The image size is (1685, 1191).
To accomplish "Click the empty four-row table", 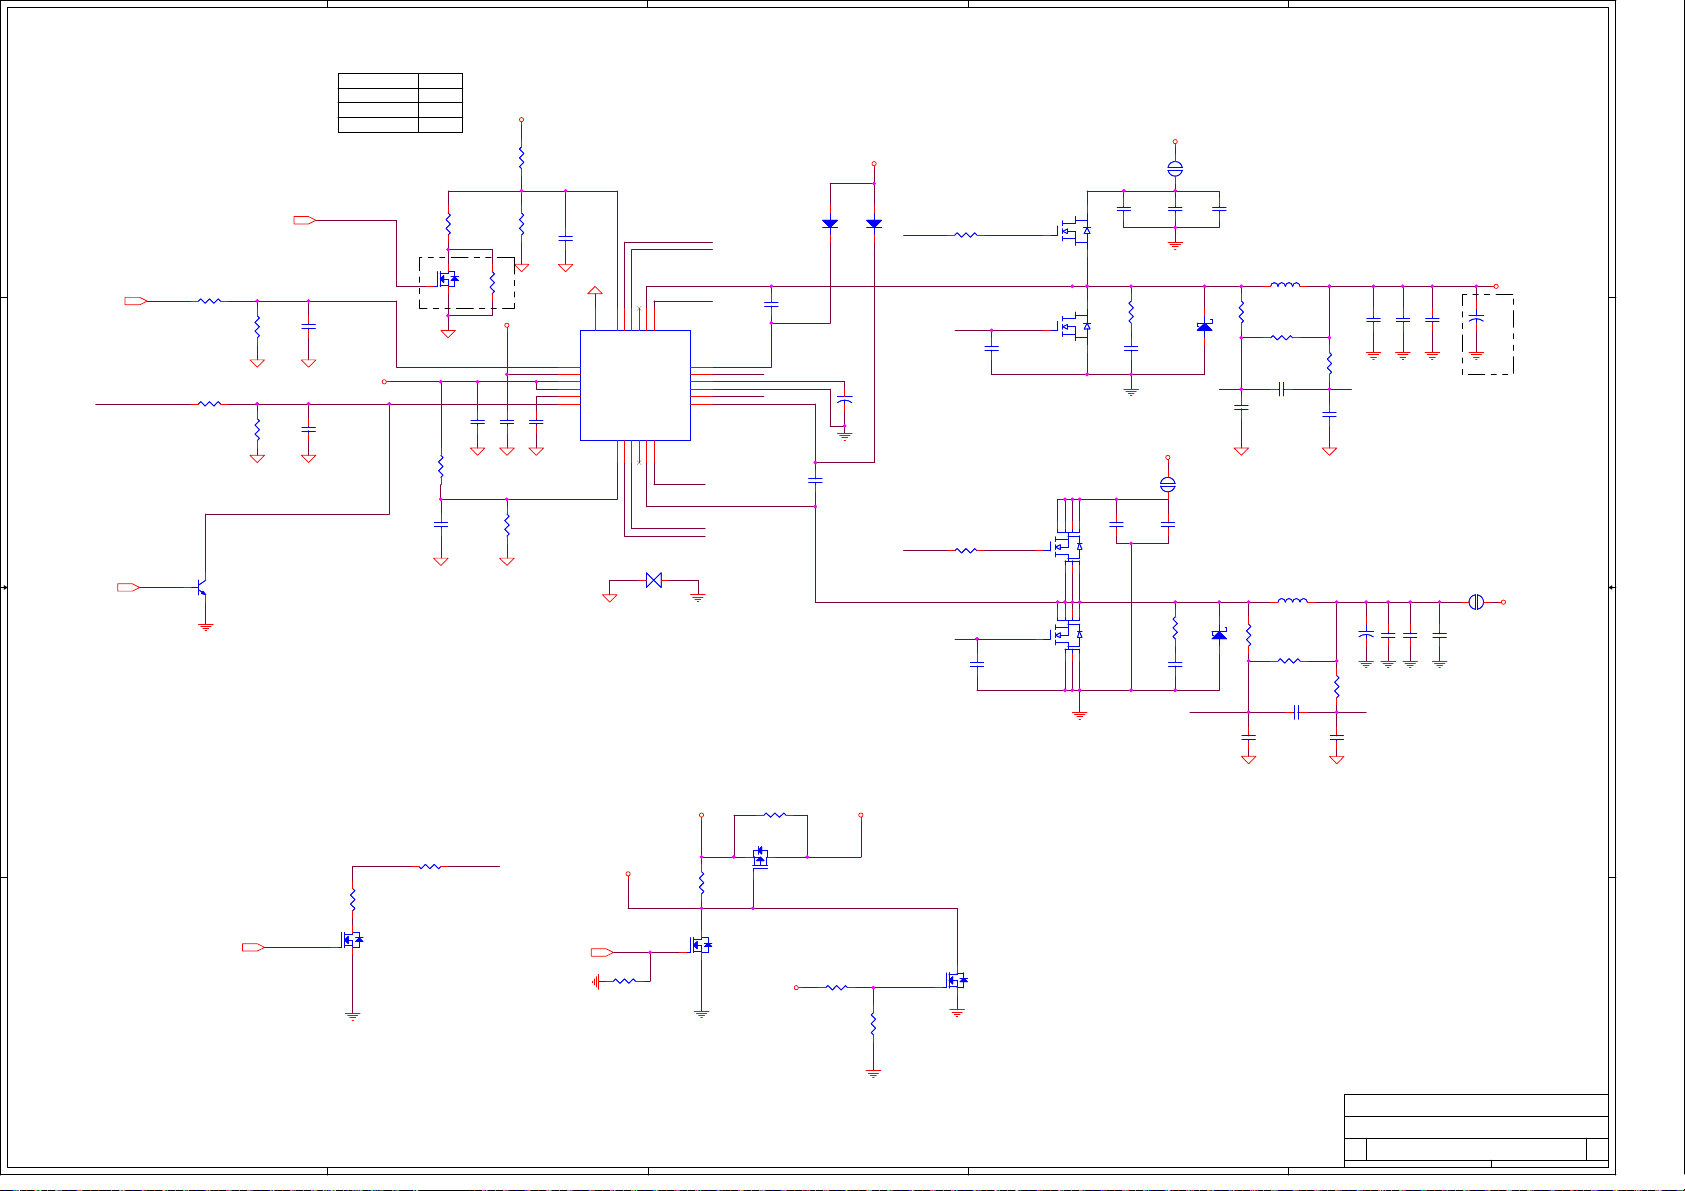I will click(x=400, y=102).
